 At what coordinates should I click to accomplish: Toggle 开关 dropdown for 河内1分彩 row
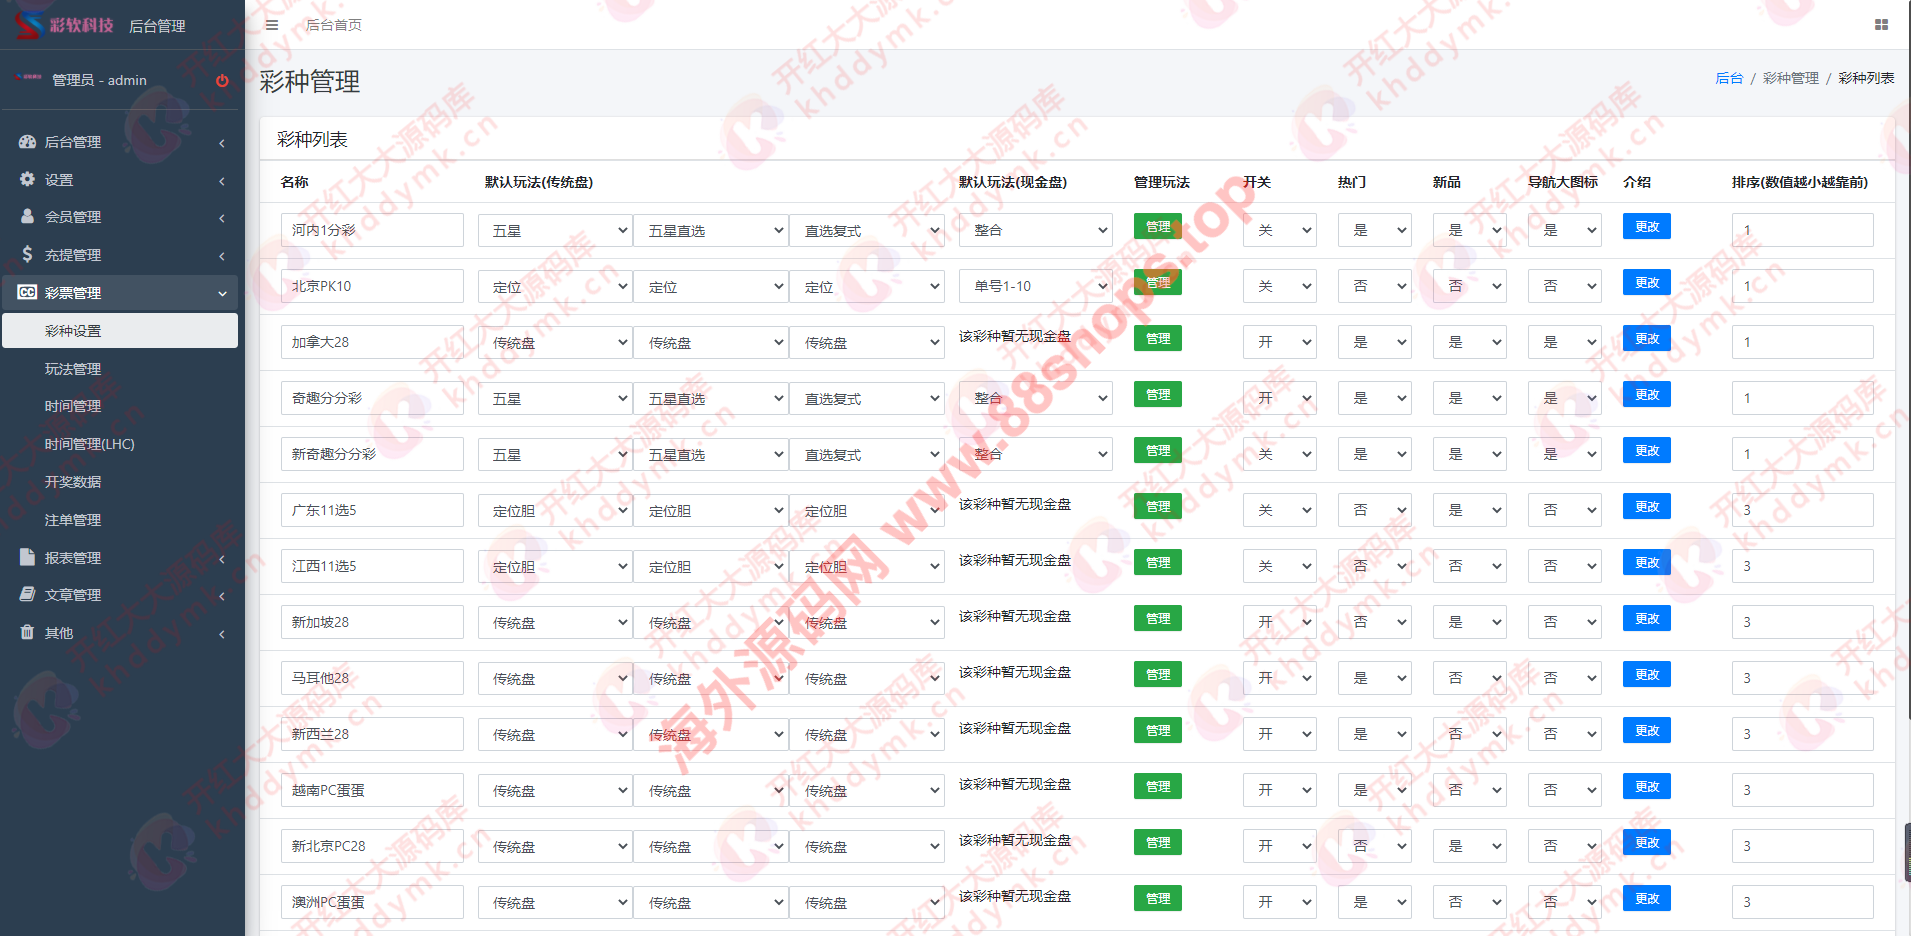point(1279,230)
